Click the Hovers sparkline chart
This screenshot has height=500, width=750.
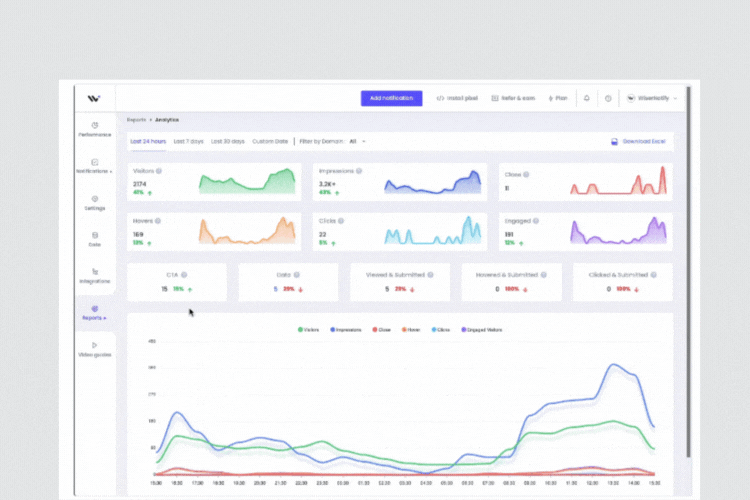247,231
